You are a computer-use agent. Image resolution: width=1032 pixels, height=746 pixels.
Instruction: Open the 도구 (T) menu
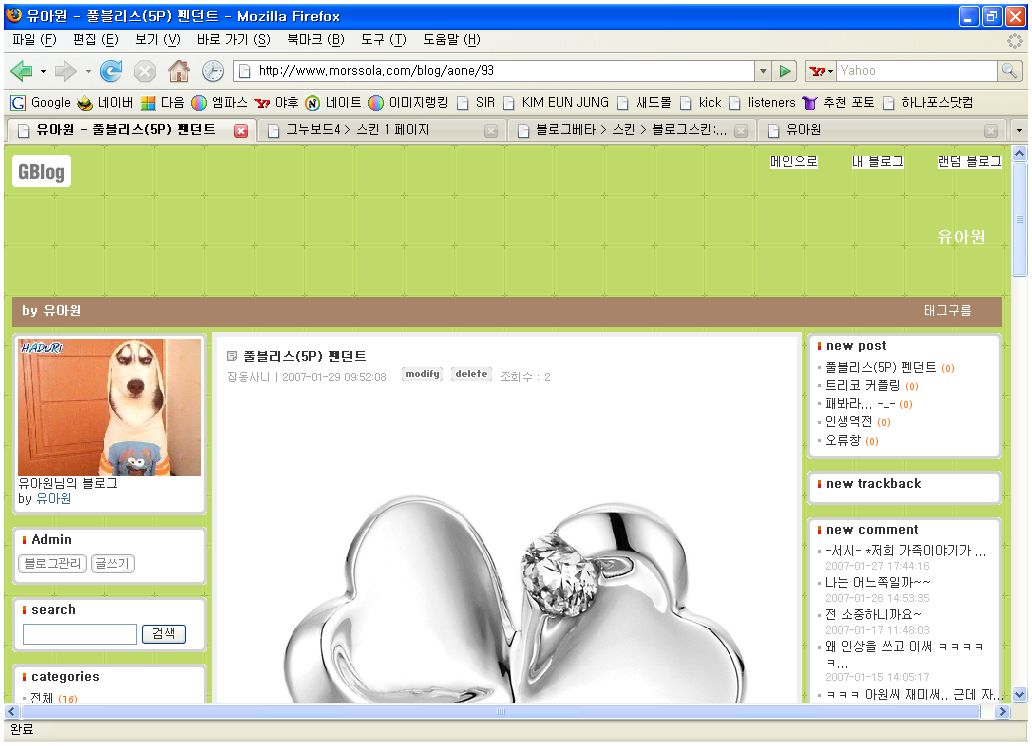384,40
